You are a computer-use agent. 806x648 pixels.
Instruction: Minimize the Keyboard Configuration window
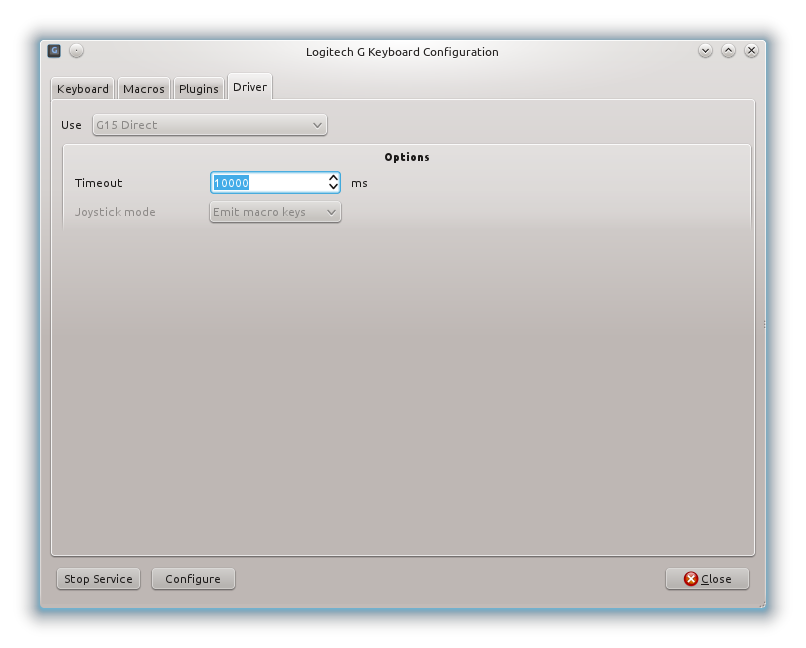pos(705,50)
